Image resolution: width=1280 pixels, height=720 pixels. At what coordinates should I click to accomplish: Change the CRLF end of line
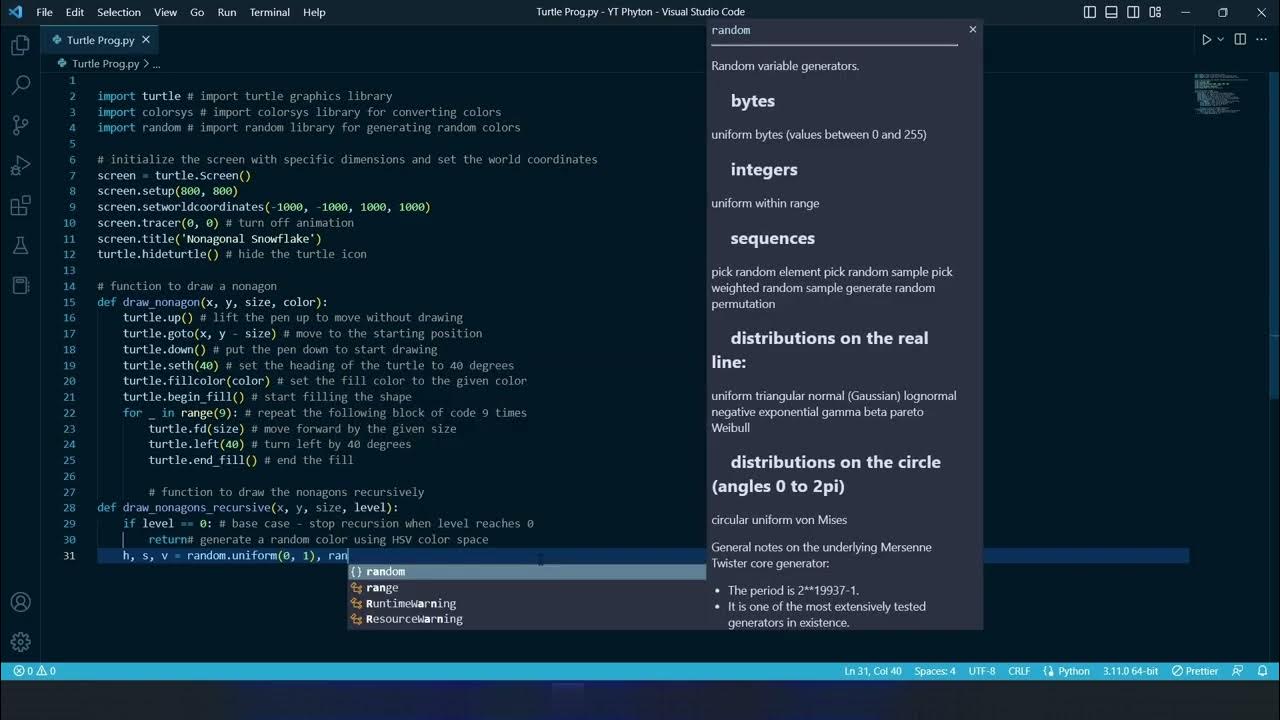click(x=1019, y=671)
